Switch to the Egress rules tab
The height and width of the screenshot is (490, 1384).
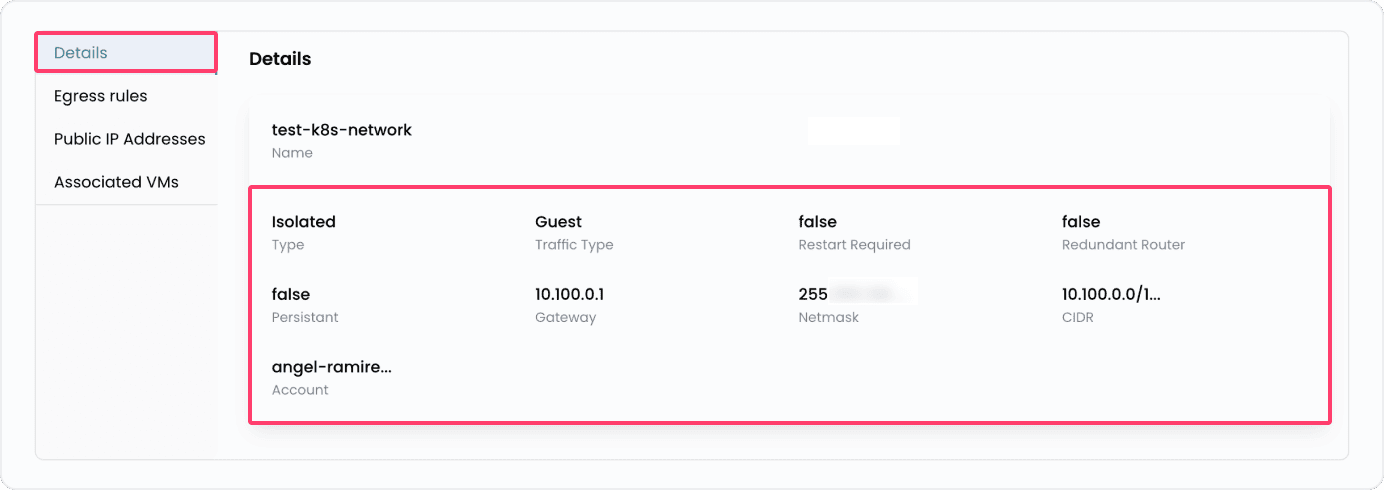pos(100,96)
